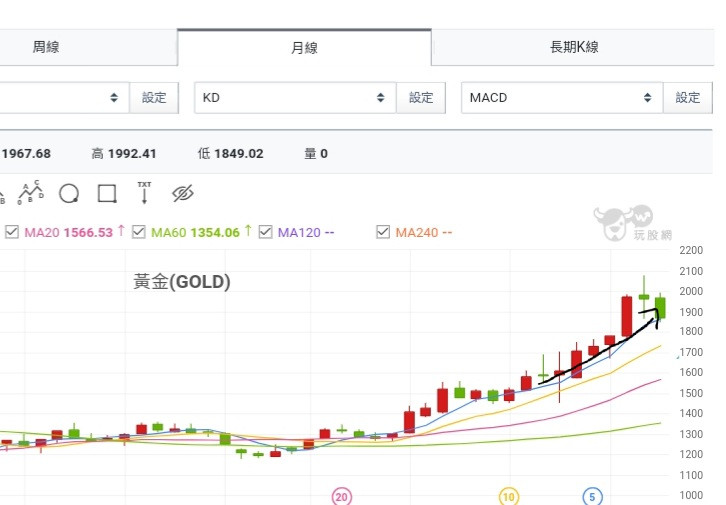Click the price value 1967.68
The image size is (726, 505).
(x=26, y=154)
